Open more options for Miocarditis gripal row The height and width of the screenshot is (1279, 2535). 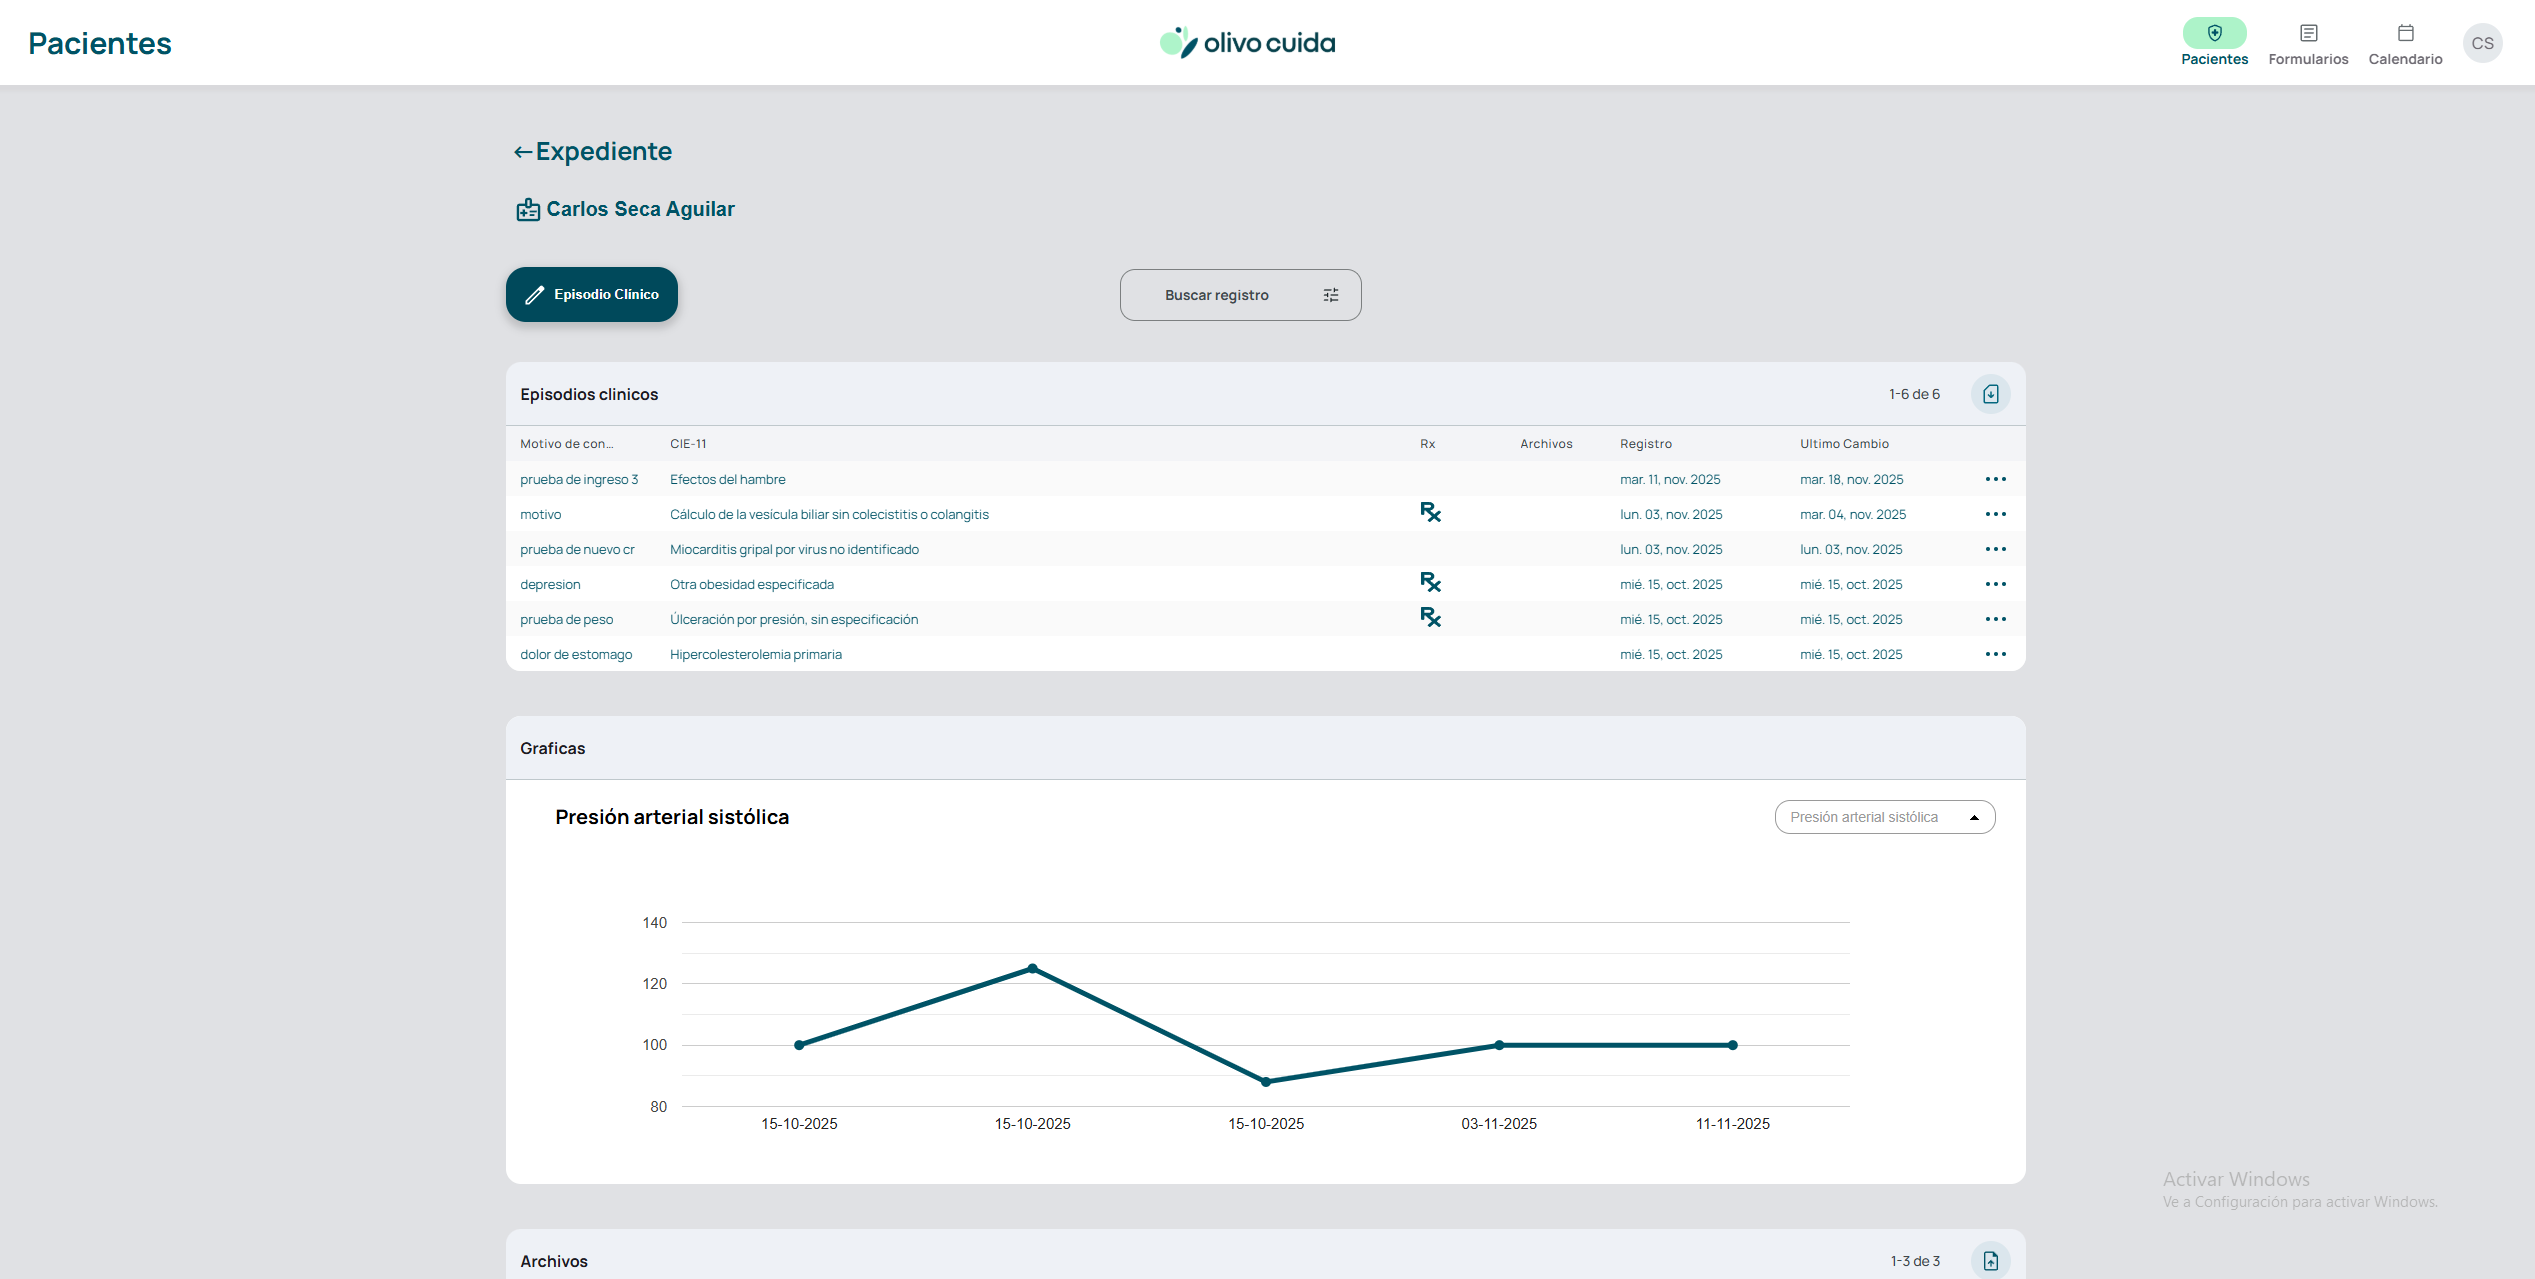[x=1995, y=549]
